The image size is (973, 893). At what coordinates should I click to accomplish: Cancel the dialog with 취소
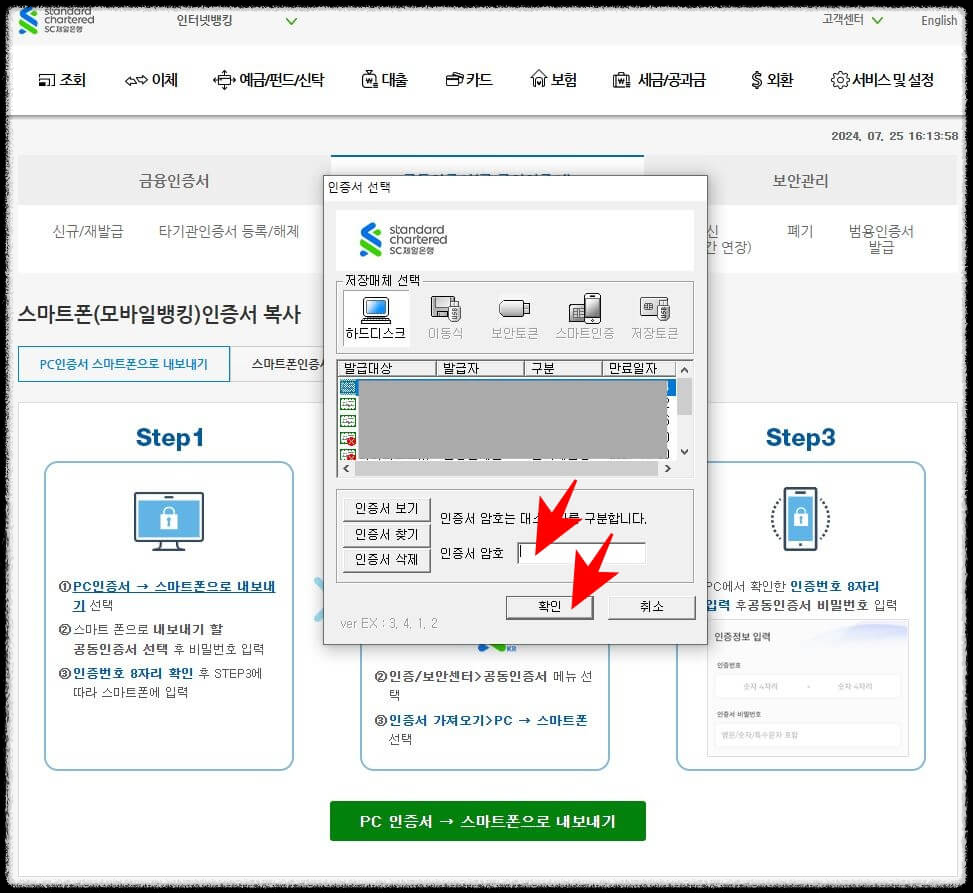pos(652,607)
